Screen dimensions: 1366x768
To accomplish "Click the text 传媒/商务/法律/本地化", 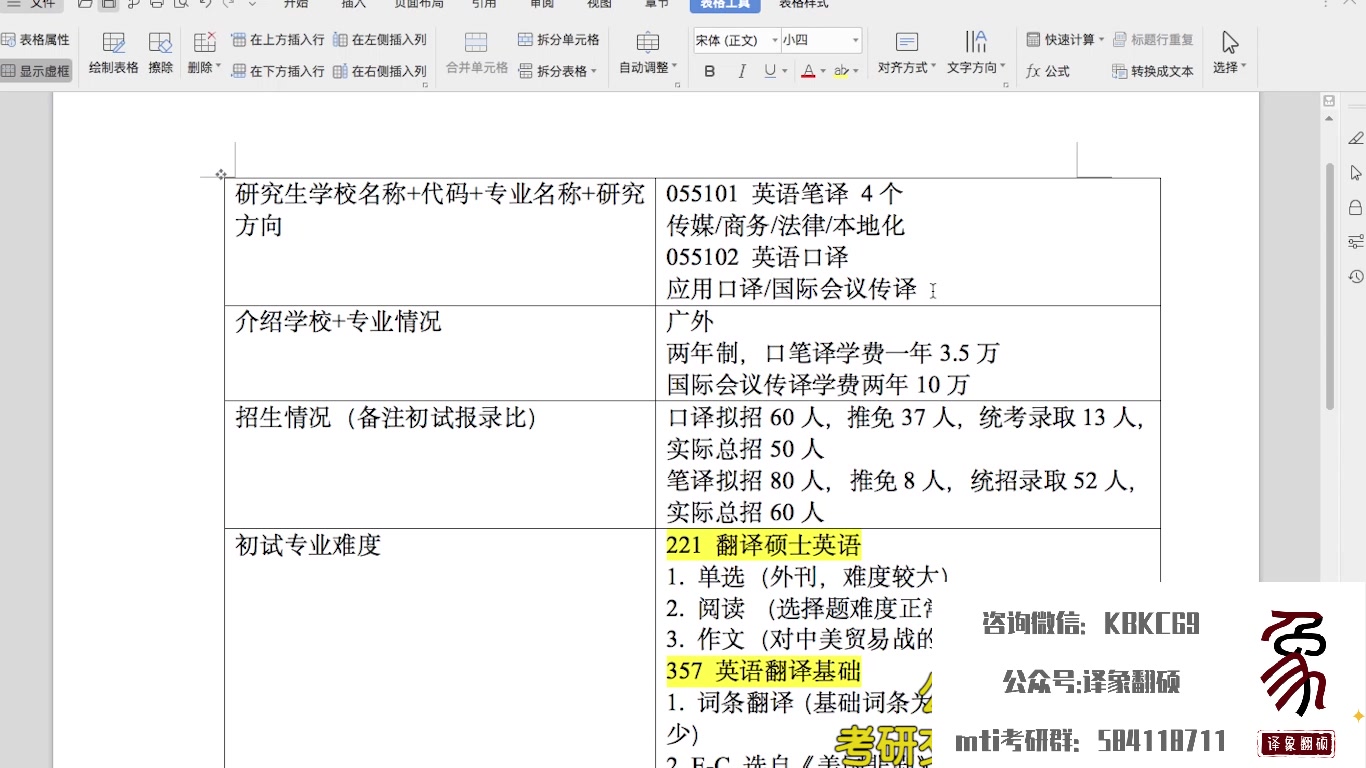I will pyautogui.click(x=786, y=226).
